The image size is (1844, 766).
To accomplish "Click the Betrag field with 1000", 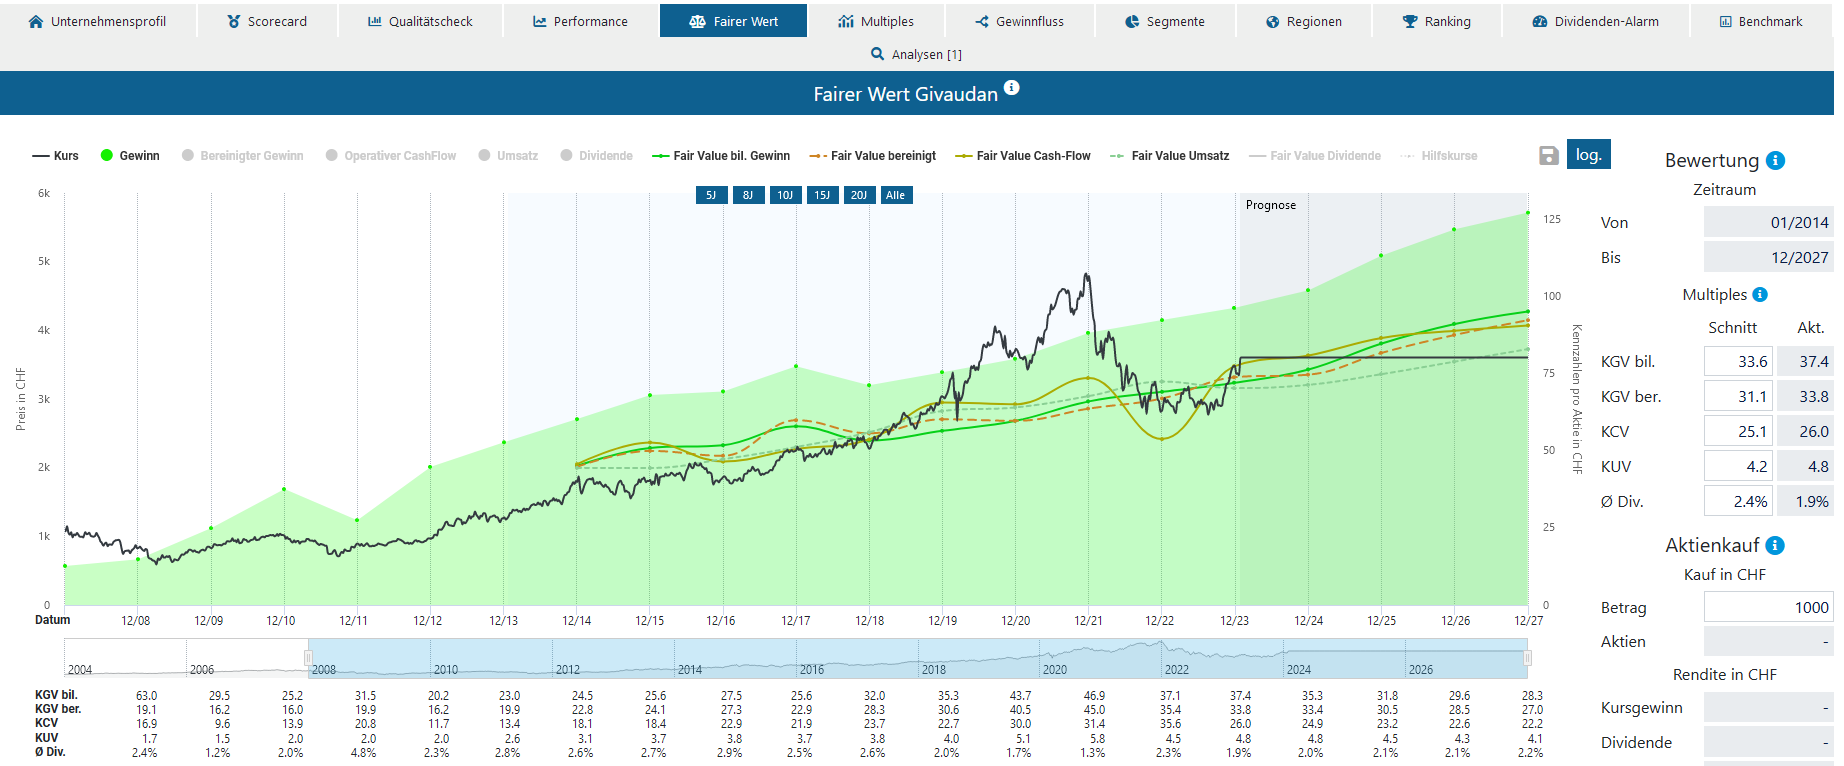I will 1768,607.
